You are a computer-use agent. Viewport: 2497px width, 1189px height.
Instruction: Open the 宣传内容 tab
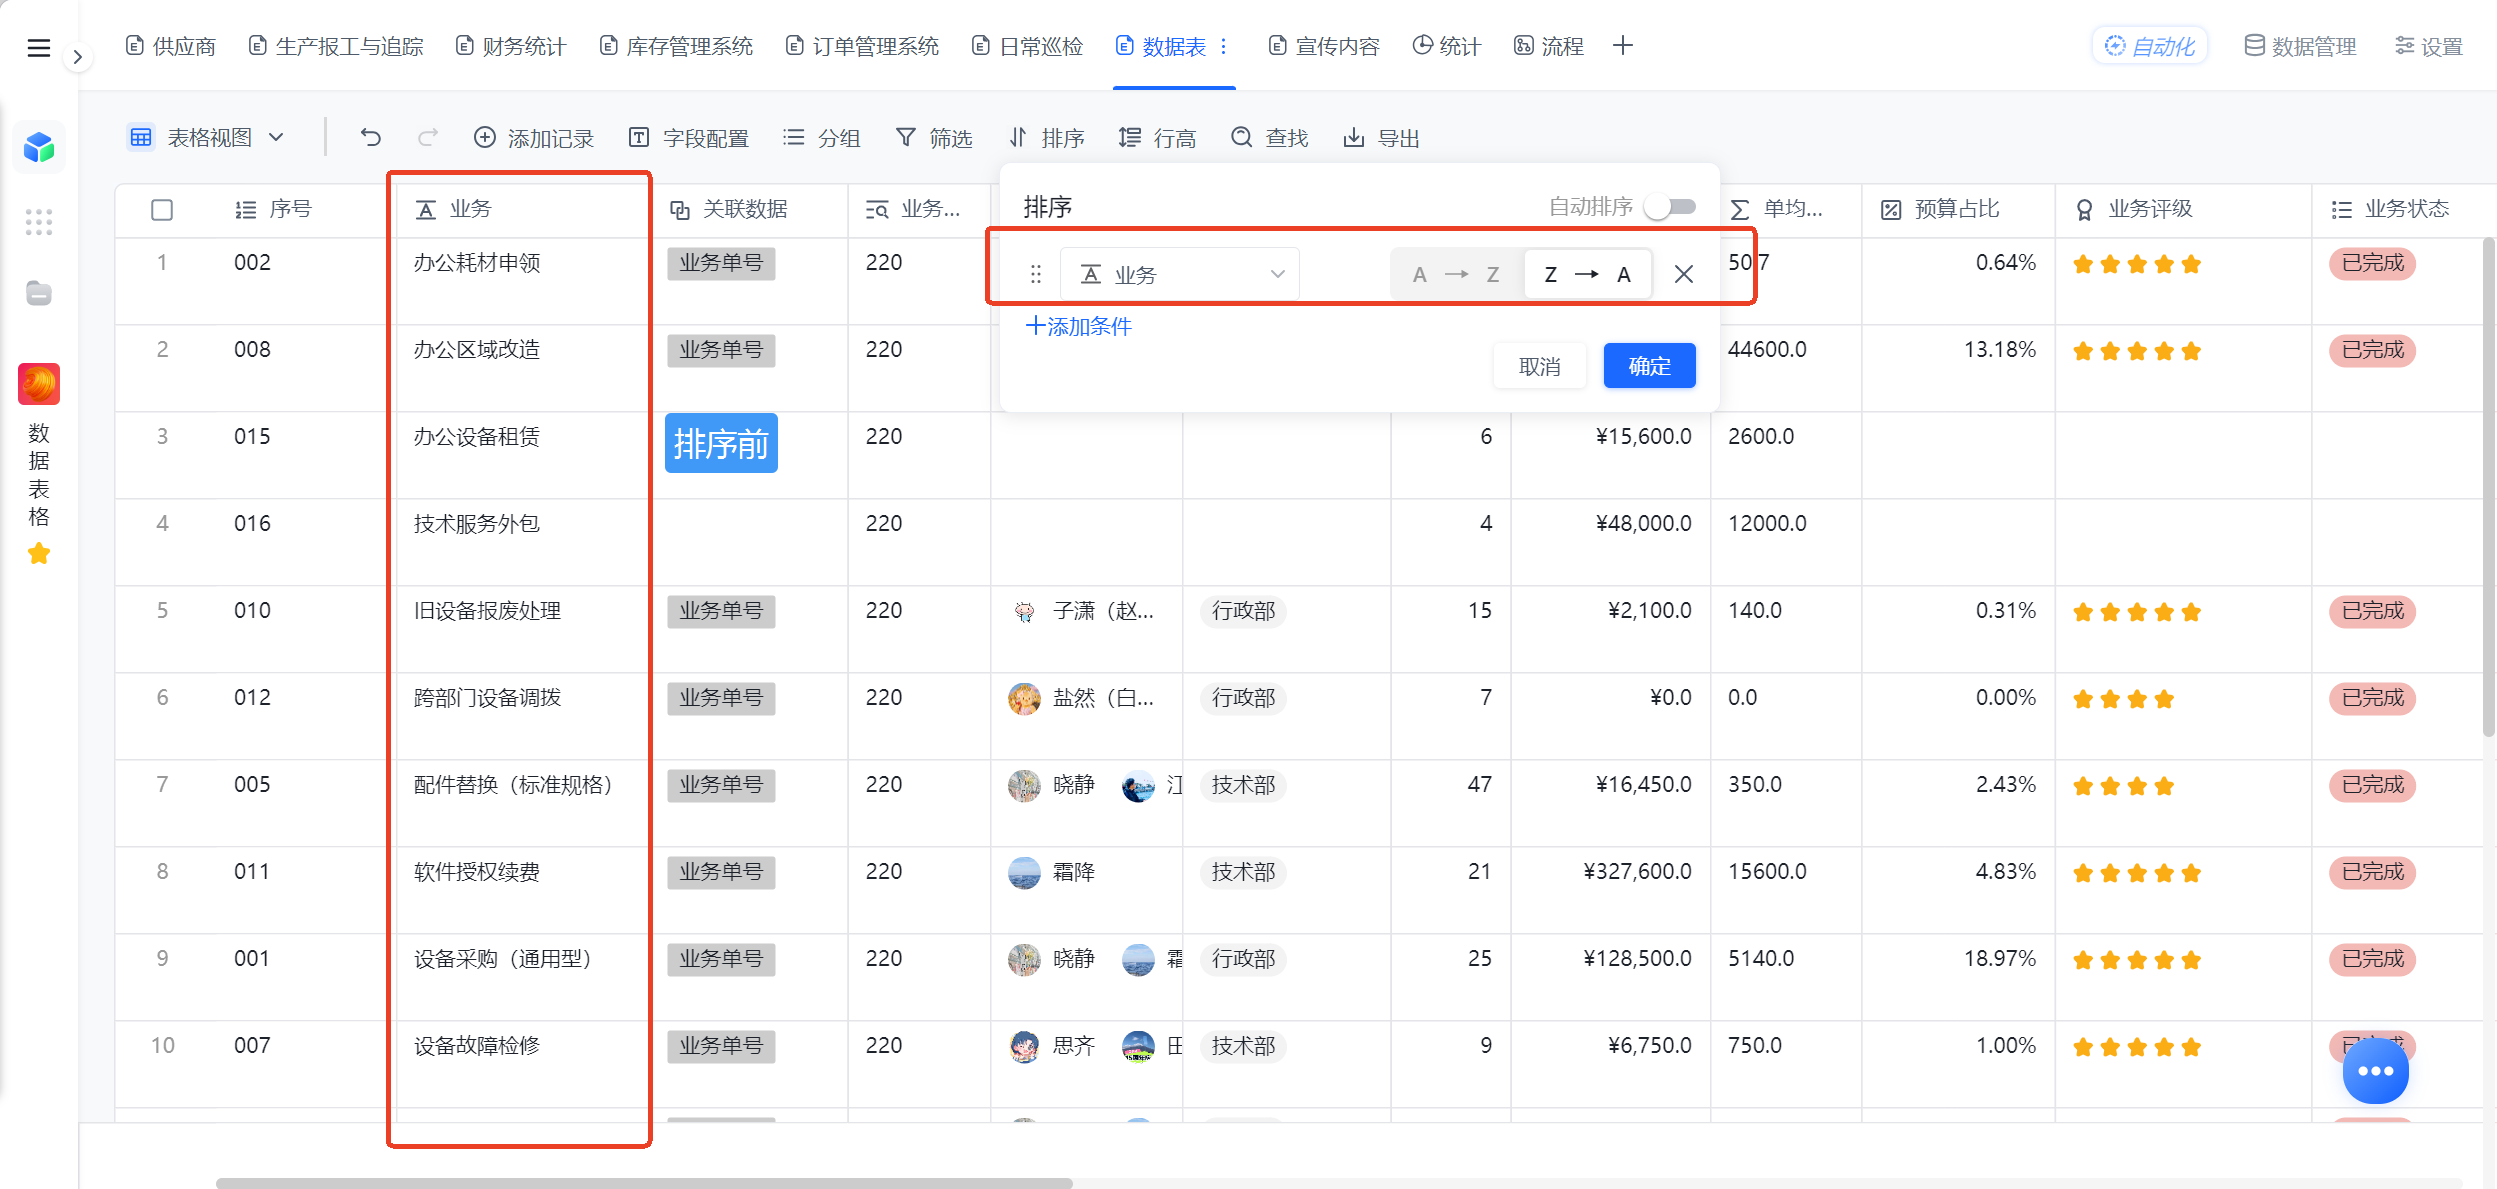[x=1324, y=46]
